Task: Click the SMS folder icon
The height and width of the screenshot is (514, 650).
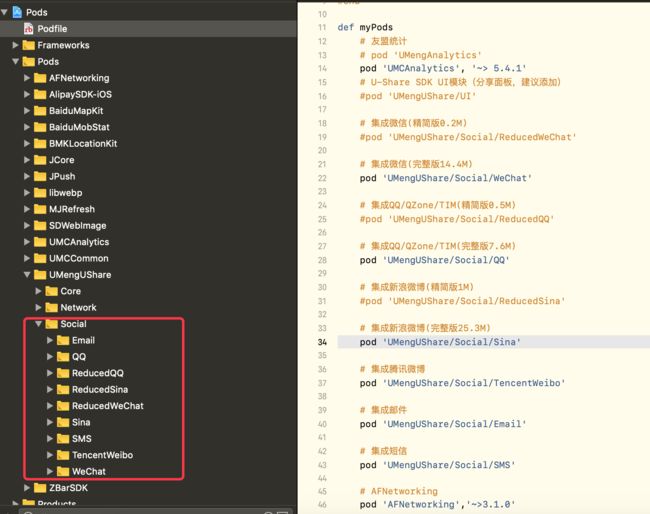Action: (63, 439)
